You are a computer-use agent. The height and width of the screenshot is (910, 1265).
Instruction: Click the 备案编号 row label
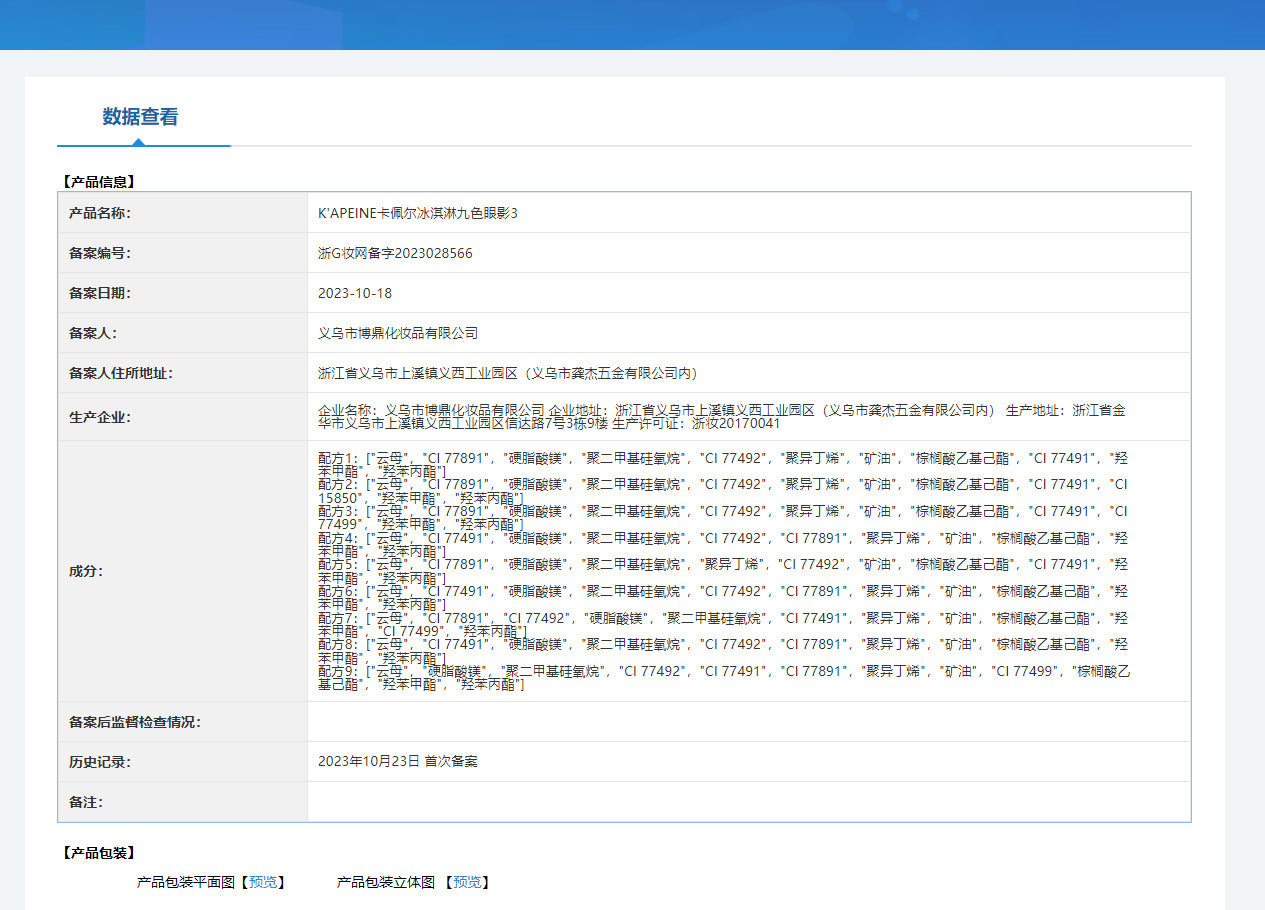click(100, 253)
